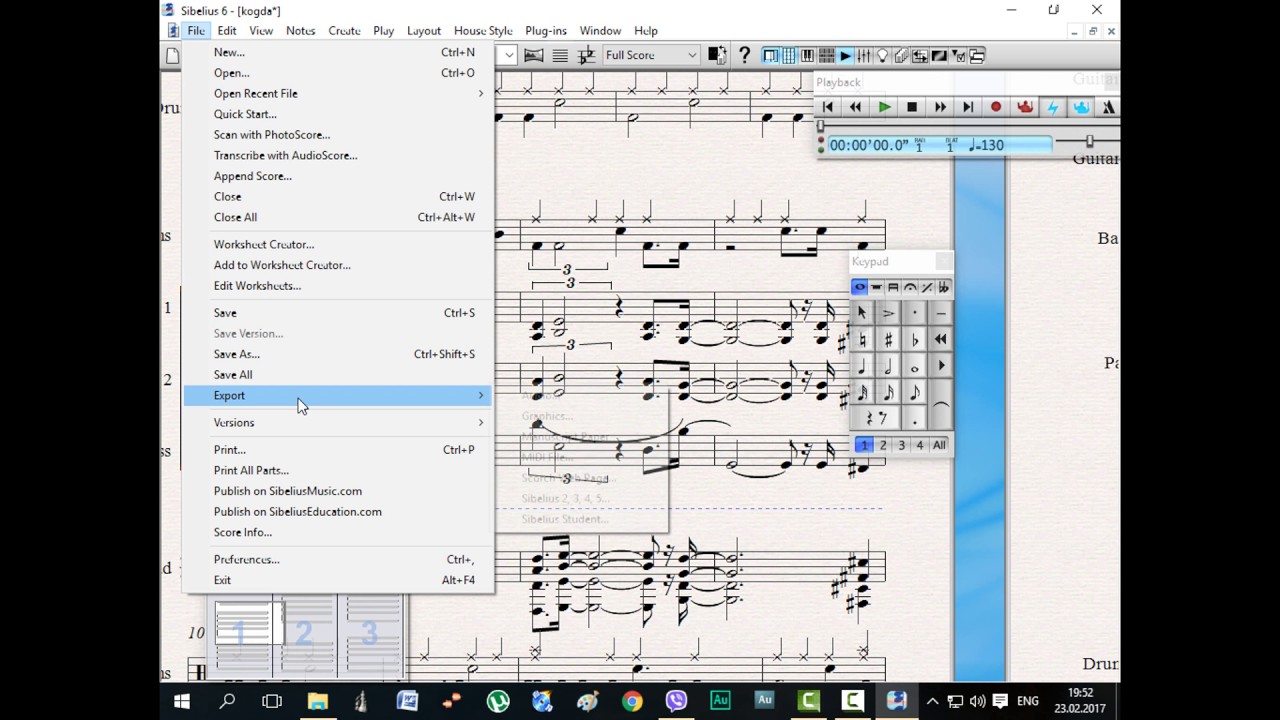
Task: Select the half note on Keypad
Action: coord(888,366)
